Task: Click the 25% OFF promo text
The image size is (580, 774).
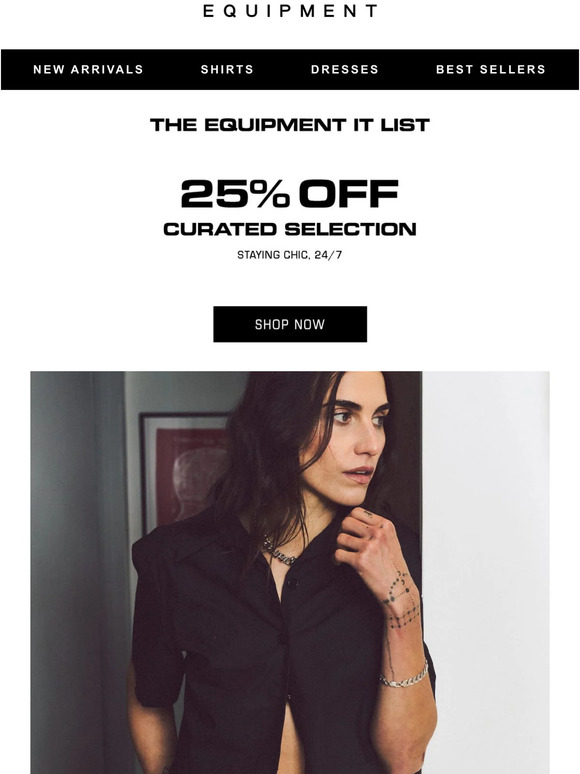Action: [x=290, y=193]
